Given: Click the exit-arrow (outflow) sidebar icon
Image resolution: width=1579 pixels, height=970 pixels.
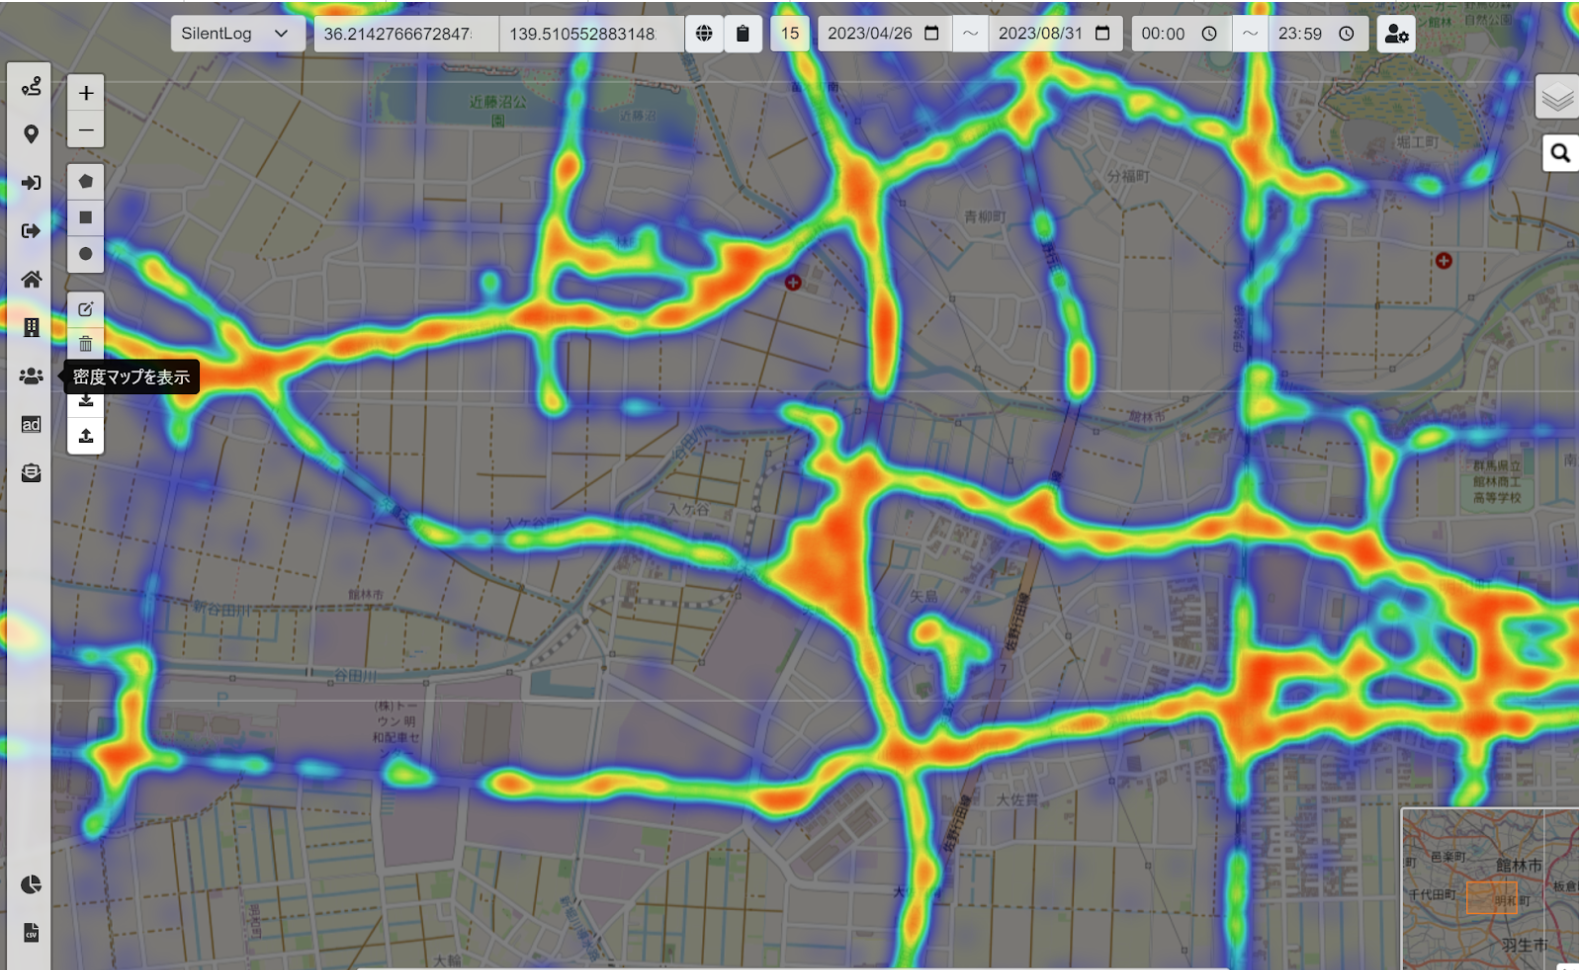Looking at the screenshot, I should (x=31, y=231).
